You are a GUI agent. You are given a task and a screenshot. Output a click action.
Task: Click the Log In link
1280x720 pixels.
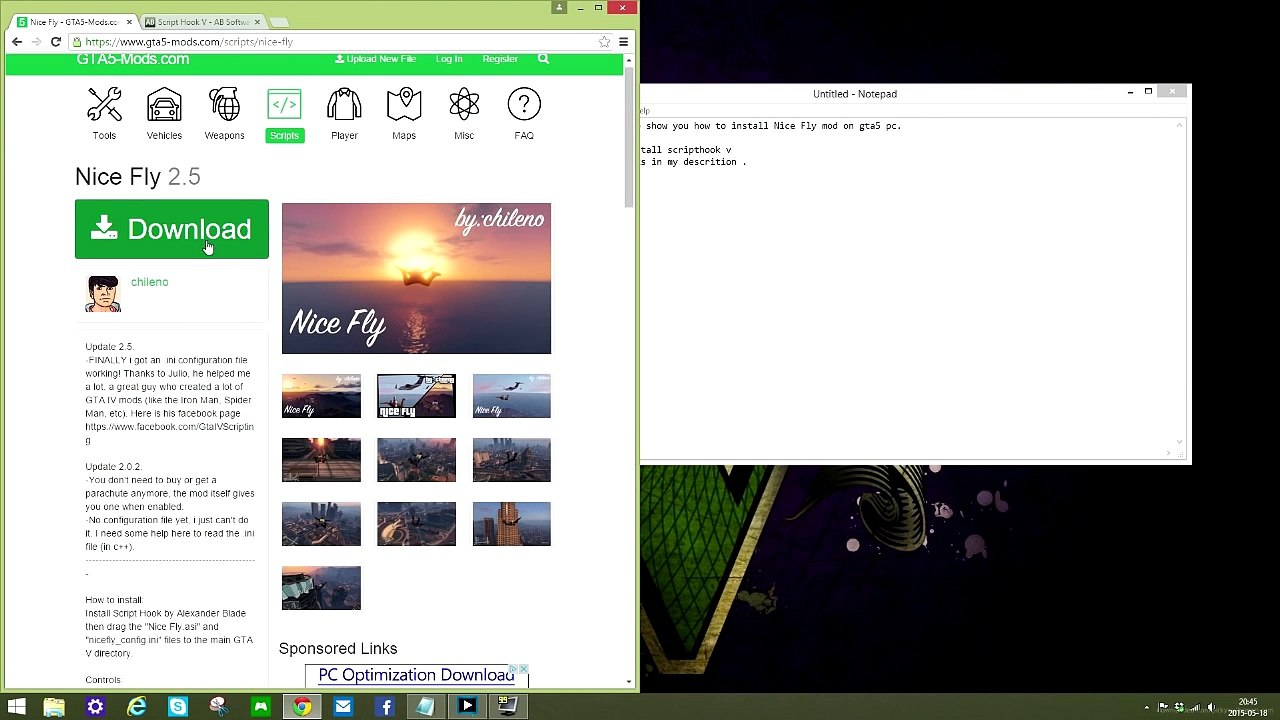(x=449, y=59)
